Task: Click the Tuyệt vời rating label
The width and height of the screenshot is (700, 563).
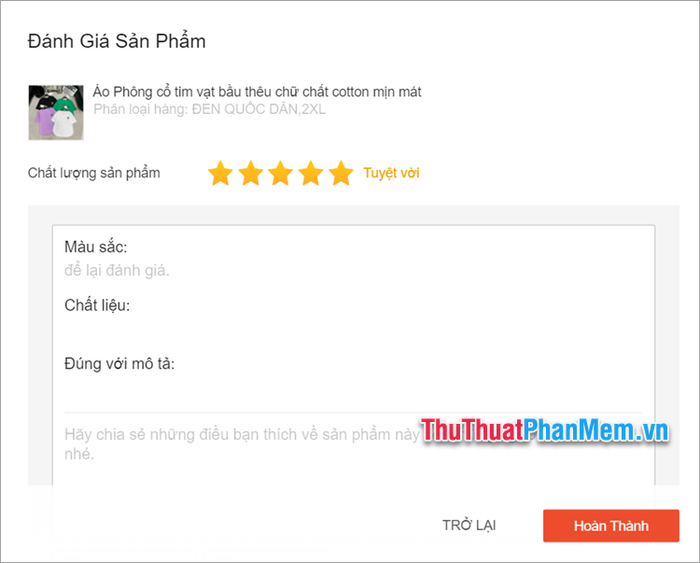Action: click(x=392, y=173)
